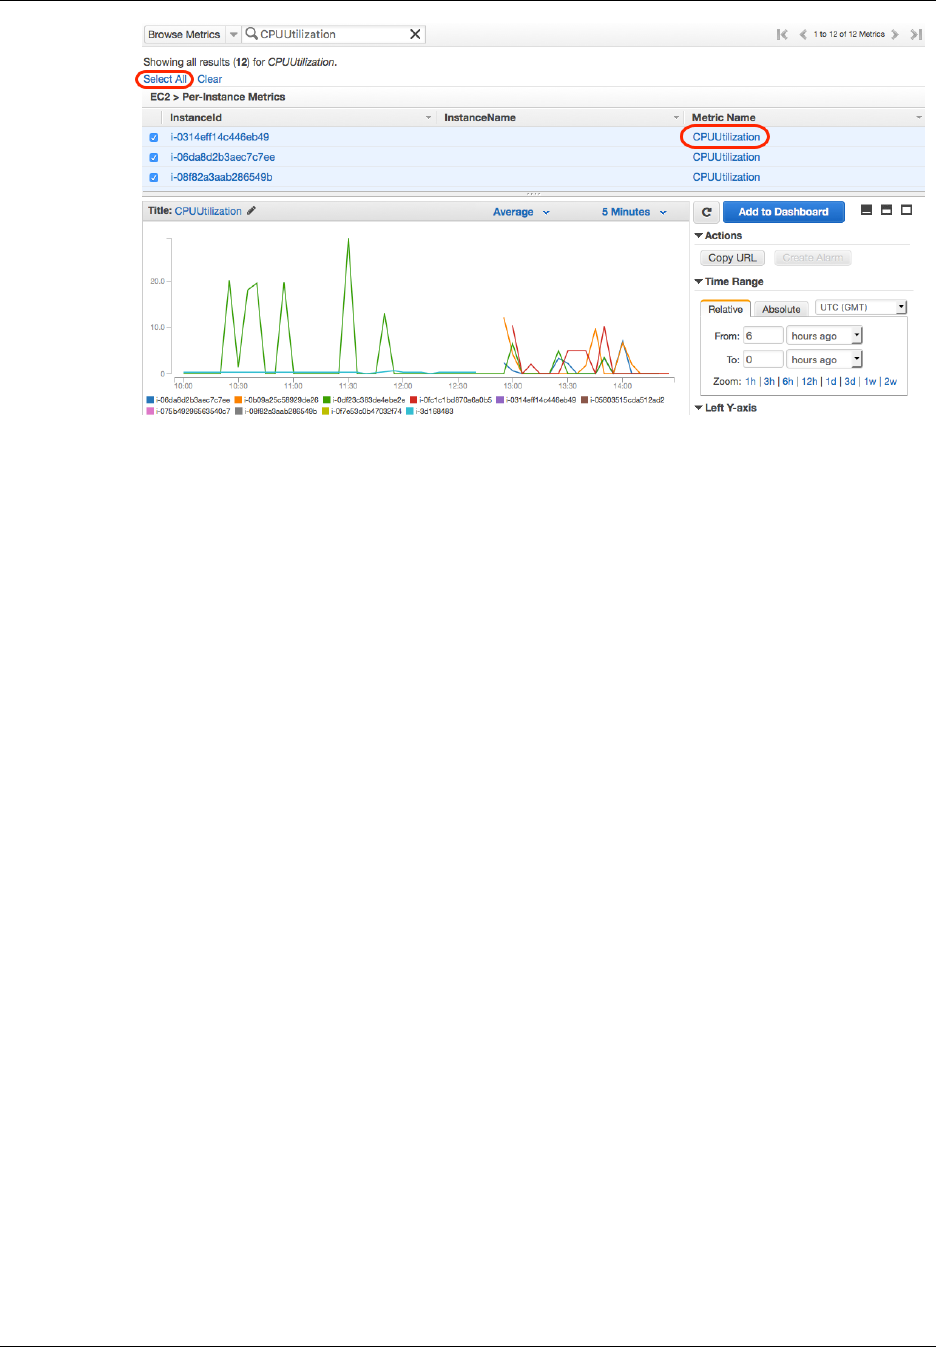
Task: Zoom graph to 6h
Action: tap(788, 382)
